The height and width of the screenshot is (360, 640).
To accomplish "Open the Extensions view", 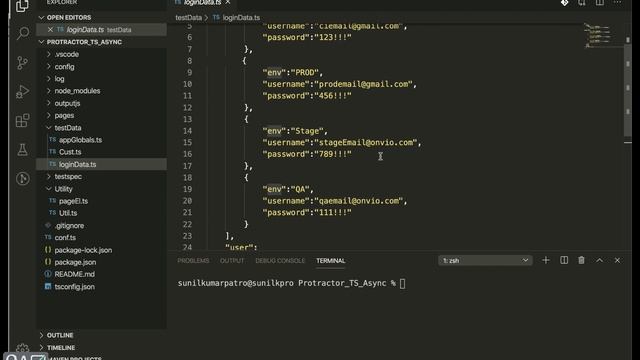I will 22,120.
